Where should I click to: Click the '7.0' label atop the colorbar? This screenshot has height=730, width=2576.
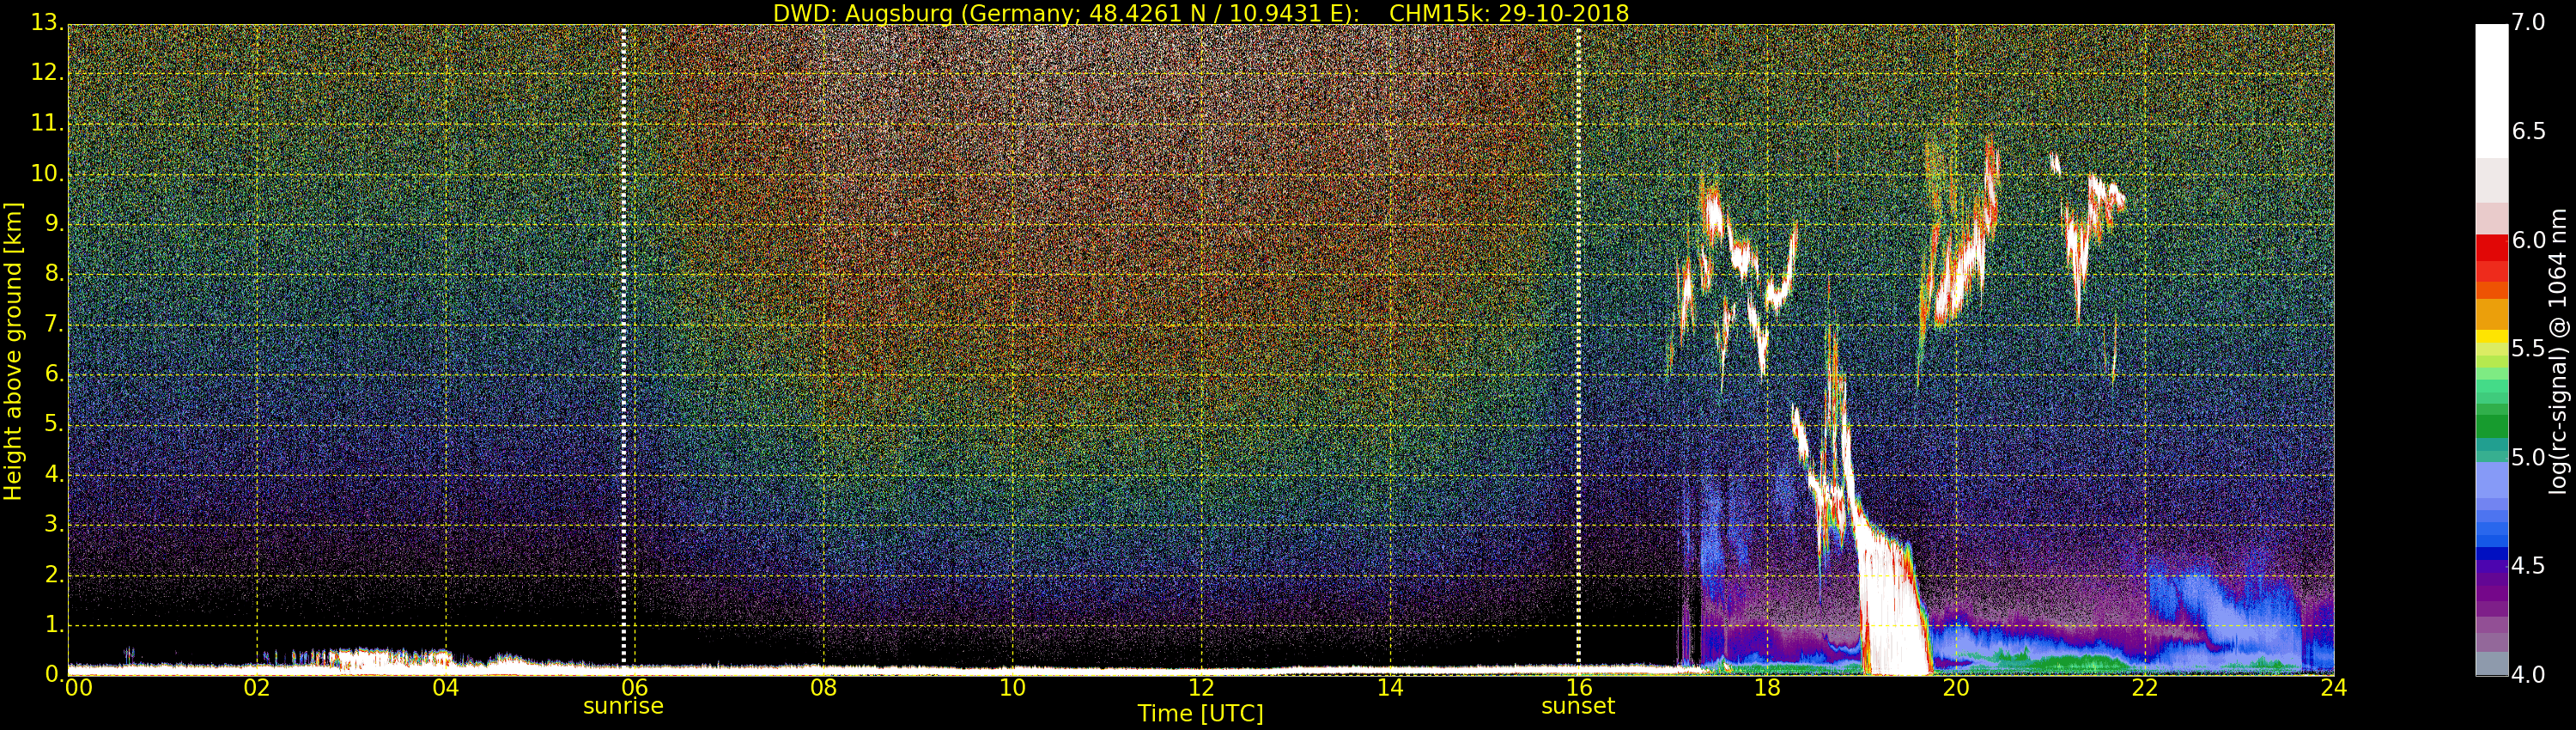point(2528,23)
